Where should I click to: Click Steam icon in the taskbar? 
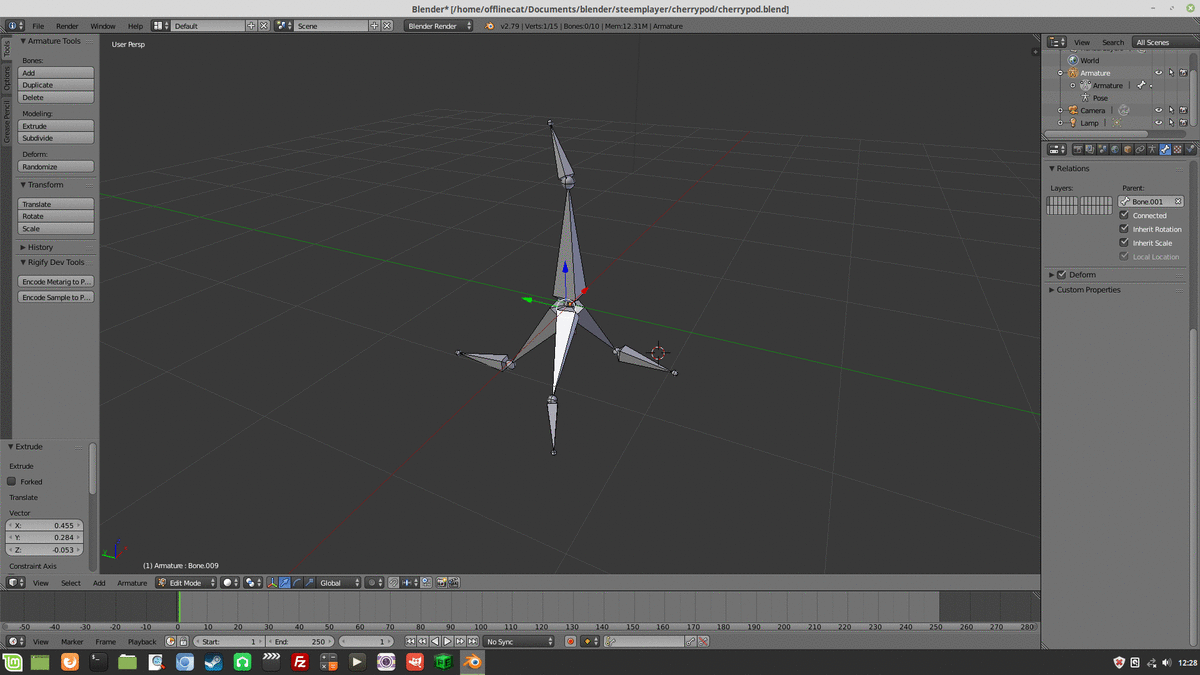click(213, 662)
